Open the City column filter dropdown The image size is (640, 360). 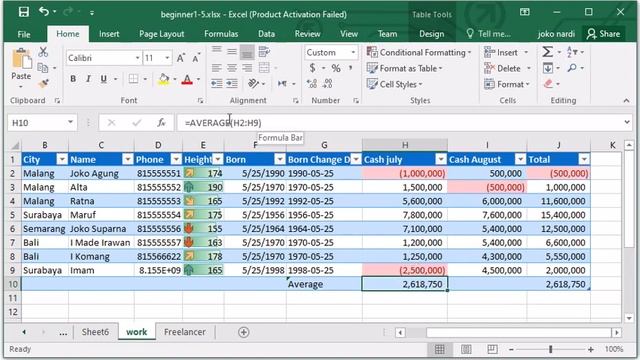(62, 159)
